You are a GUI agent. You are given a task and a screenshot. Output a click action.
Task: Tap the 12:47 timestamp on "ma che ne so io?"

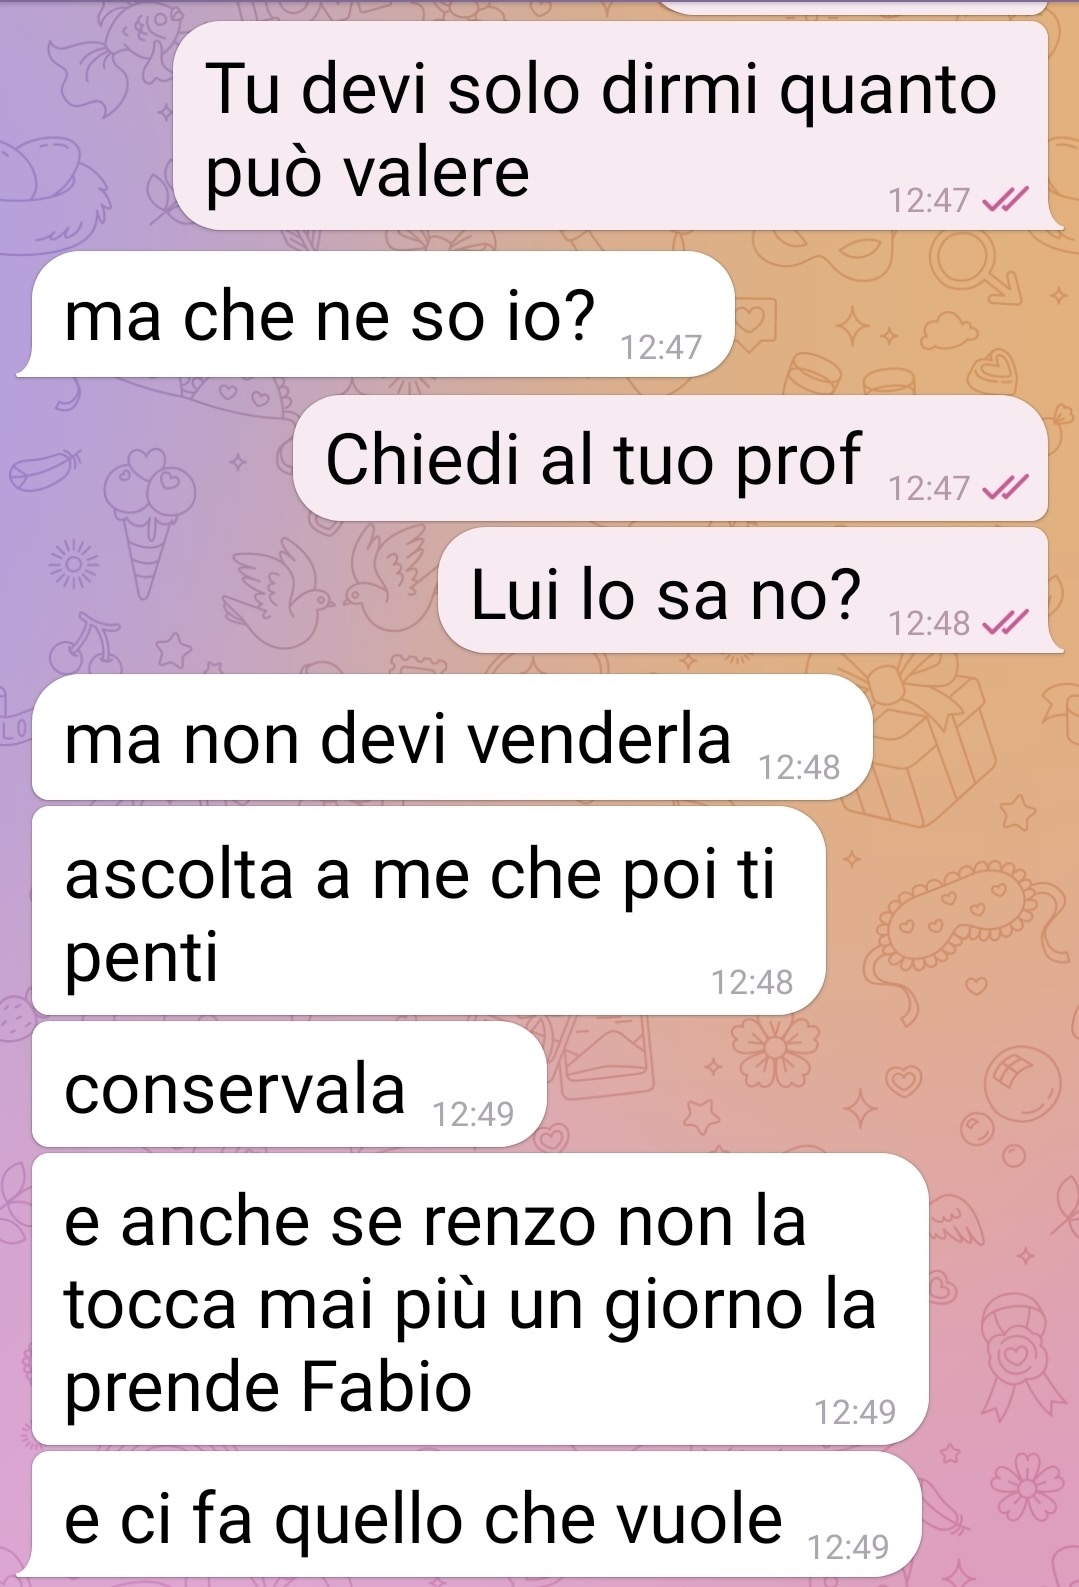point(661,347)
